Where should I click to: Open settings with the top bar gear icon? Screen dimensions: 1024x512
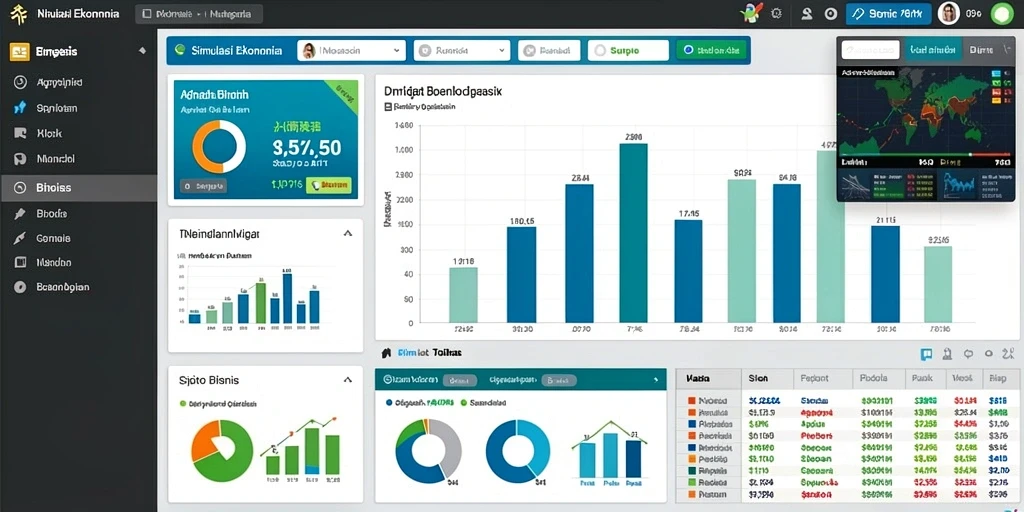[x=776, y=13]
